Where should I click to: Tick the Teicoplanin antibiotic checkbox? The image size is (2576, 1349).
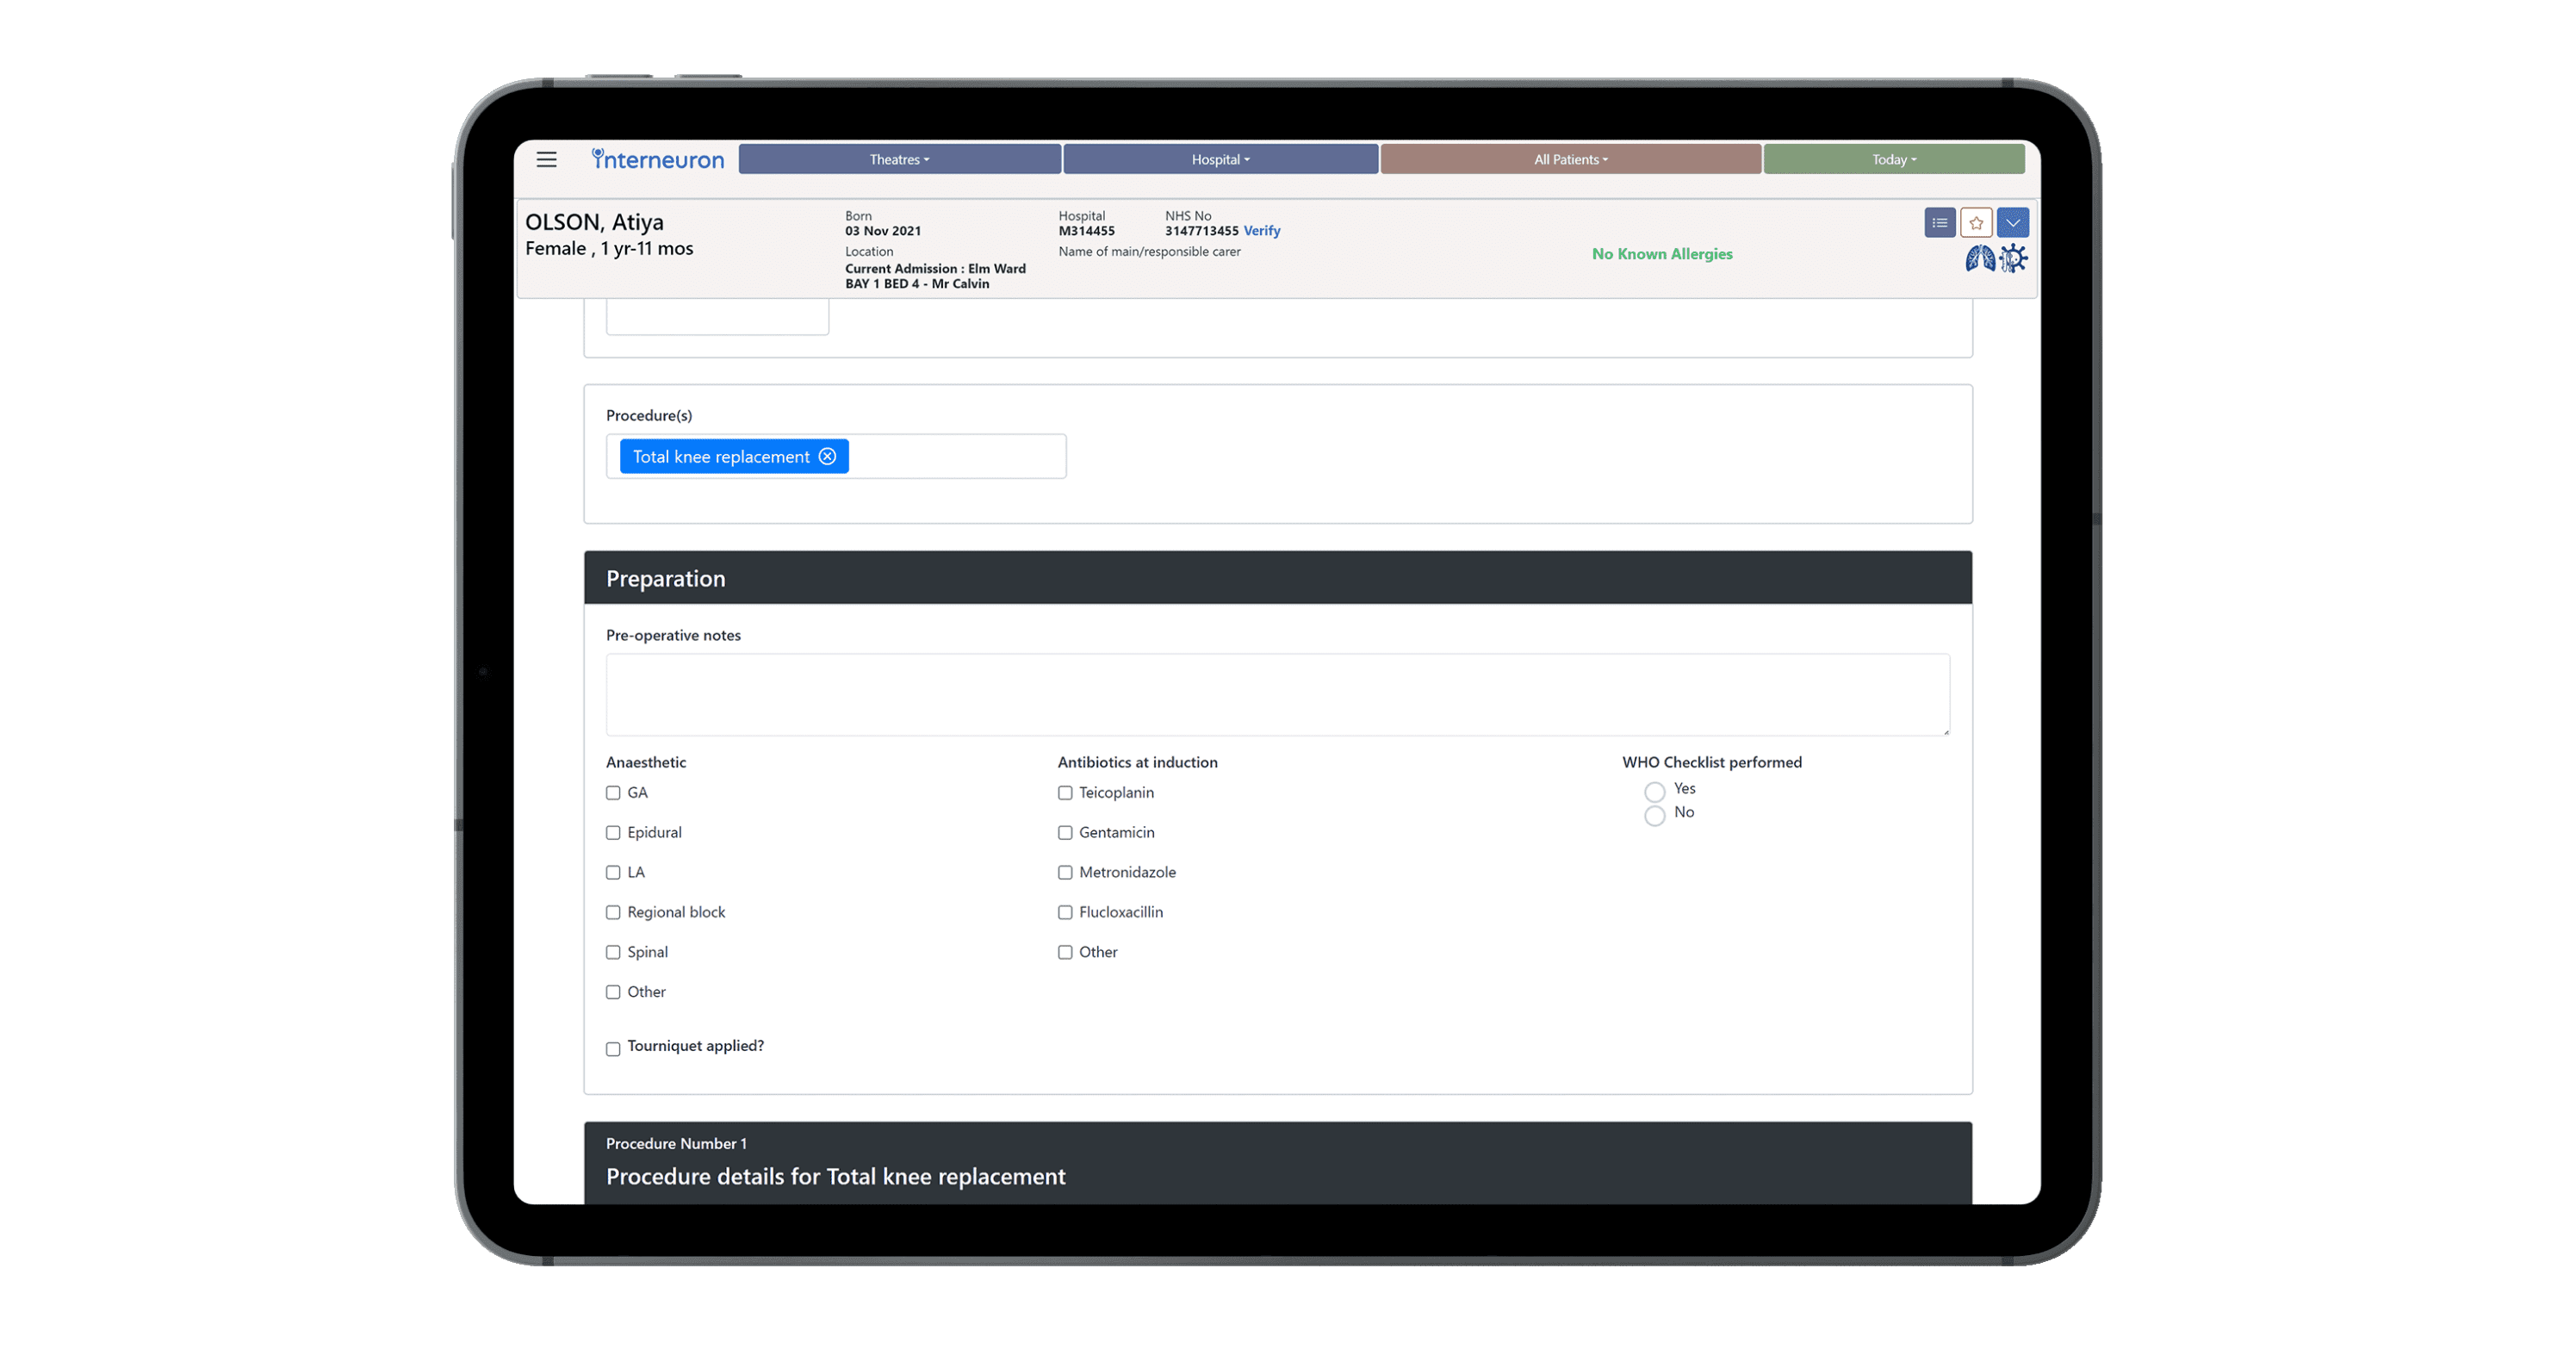click(1065, 793)
